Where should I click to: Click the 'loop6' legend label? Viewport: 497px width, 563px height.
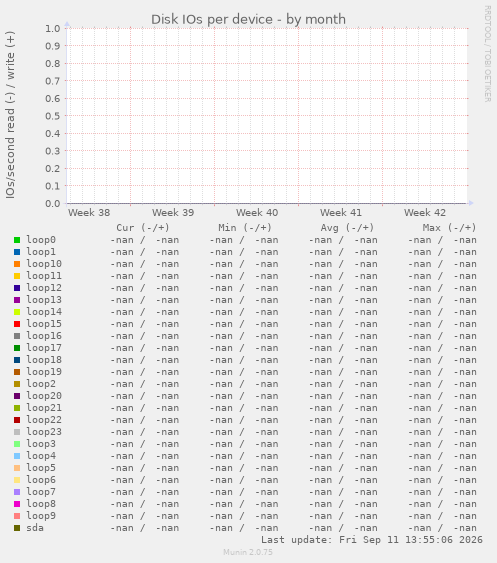click(x=41, y=480)
